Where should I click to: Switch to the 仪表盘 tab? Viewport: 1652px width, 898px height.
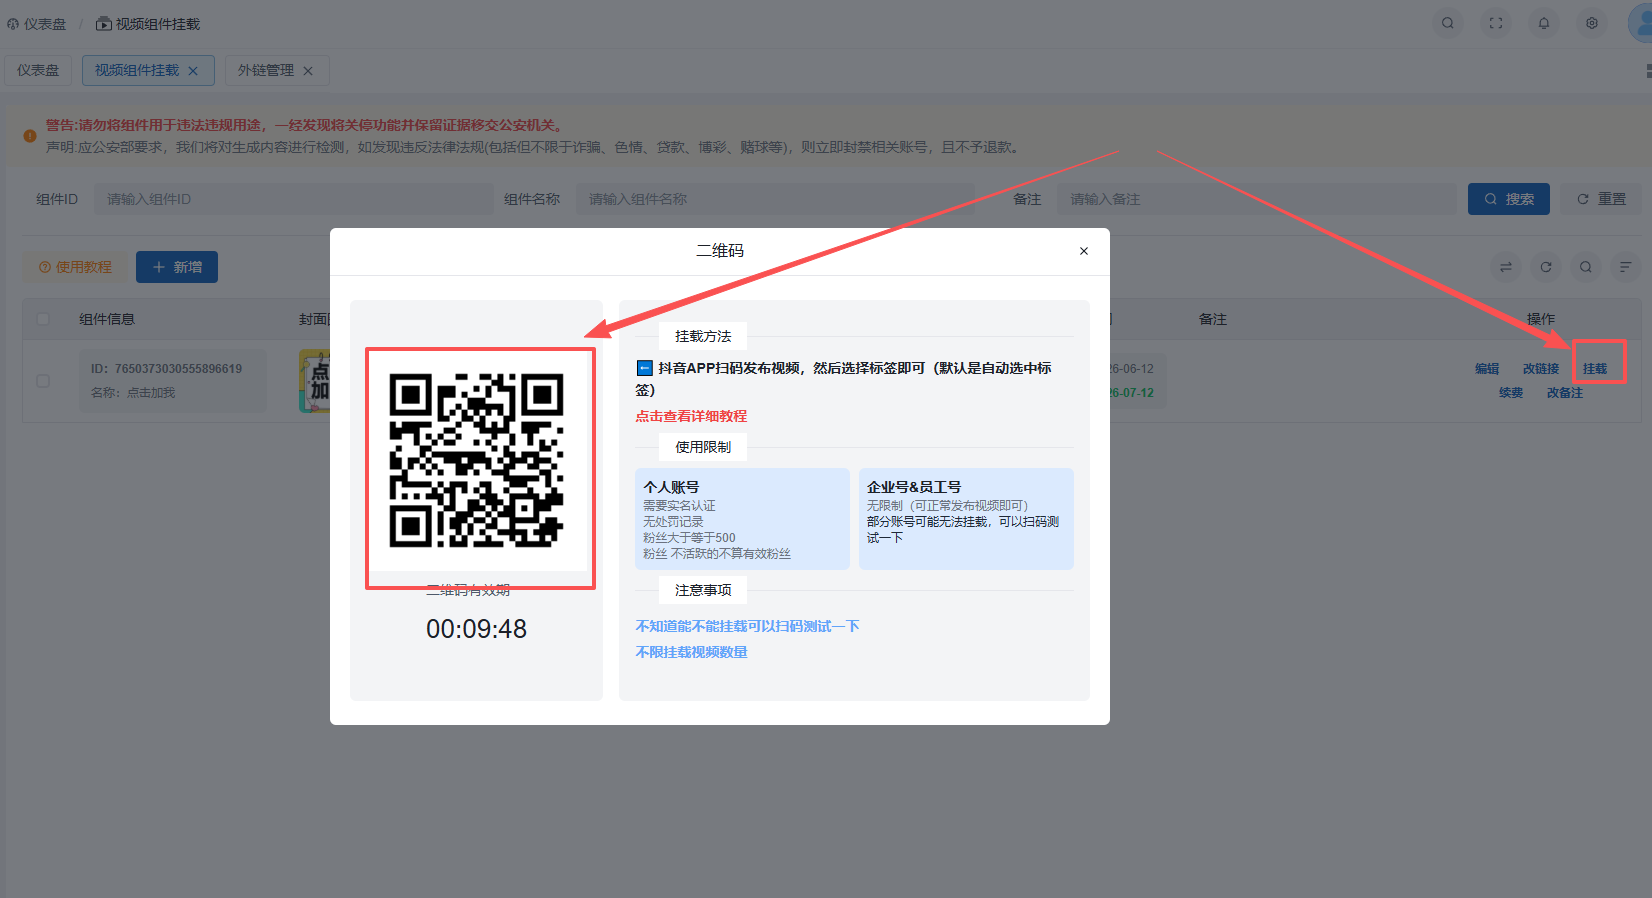click(x=38, y=70)
